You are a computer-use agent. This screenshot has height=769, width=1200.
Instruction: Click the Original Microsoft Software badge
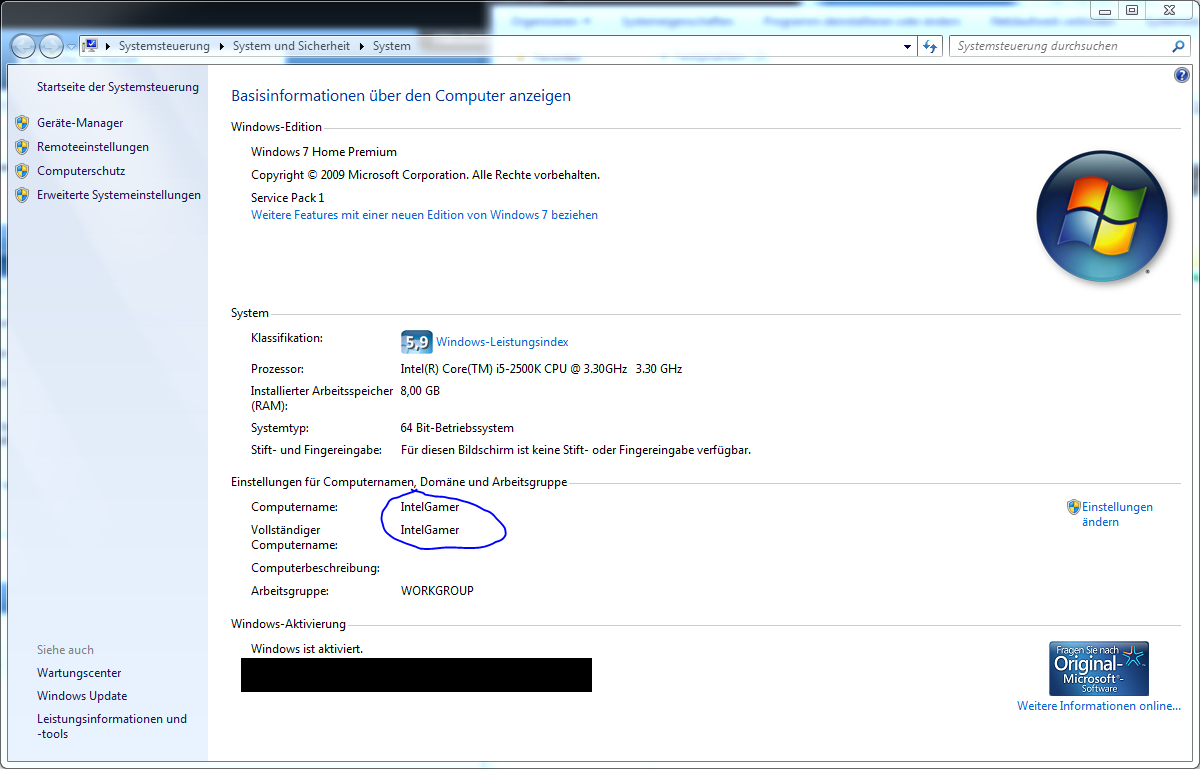click(1099, 669)
